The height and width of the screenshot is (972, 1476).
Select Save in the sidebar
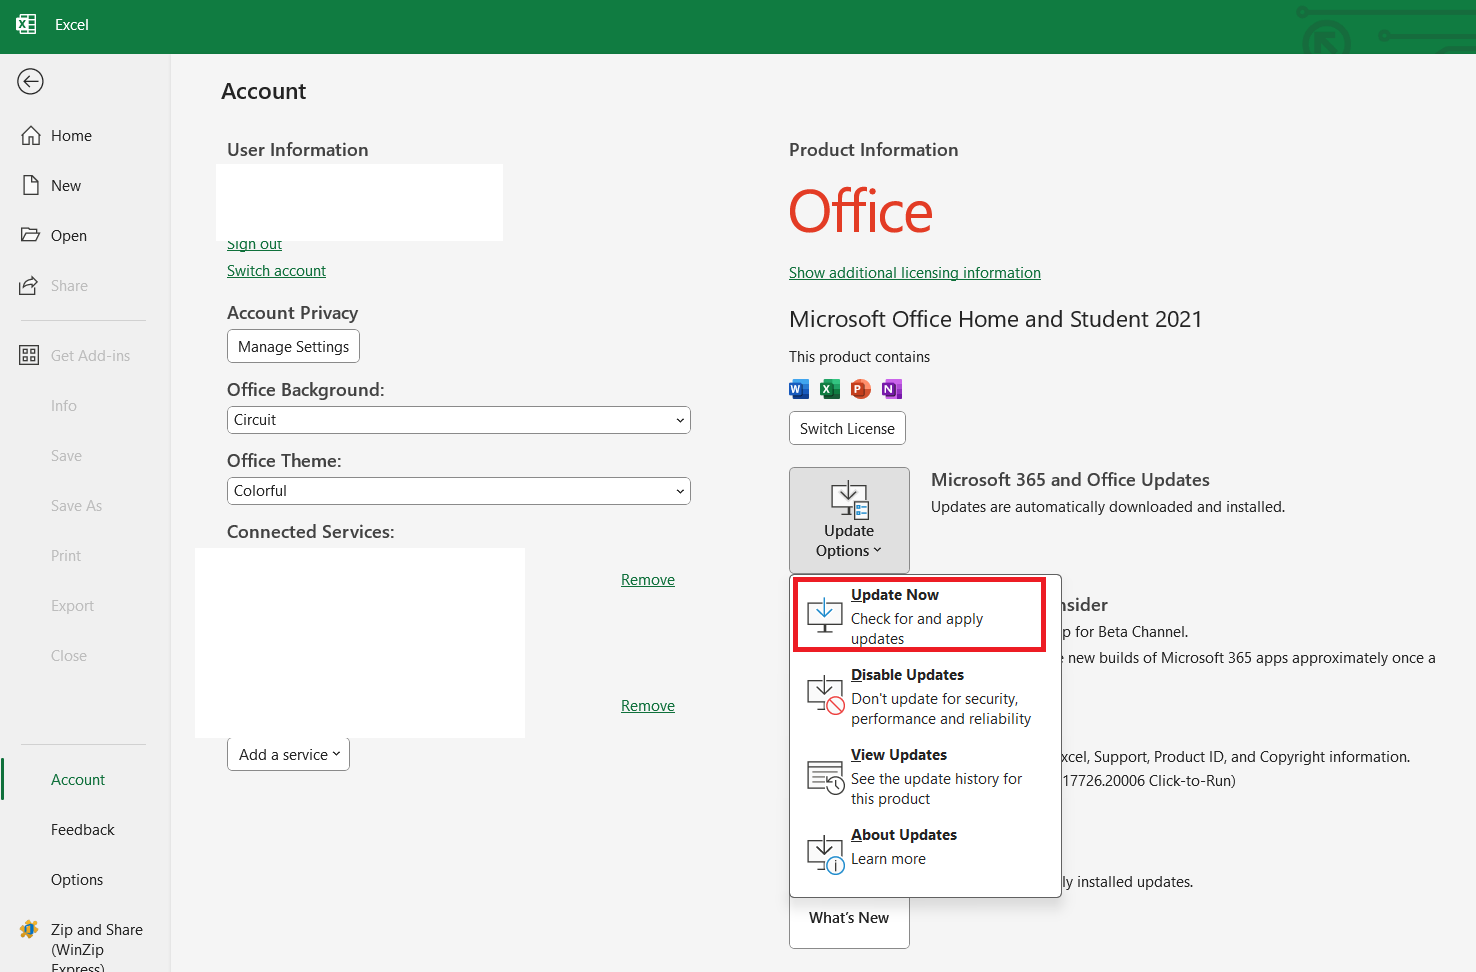[67, 456]
